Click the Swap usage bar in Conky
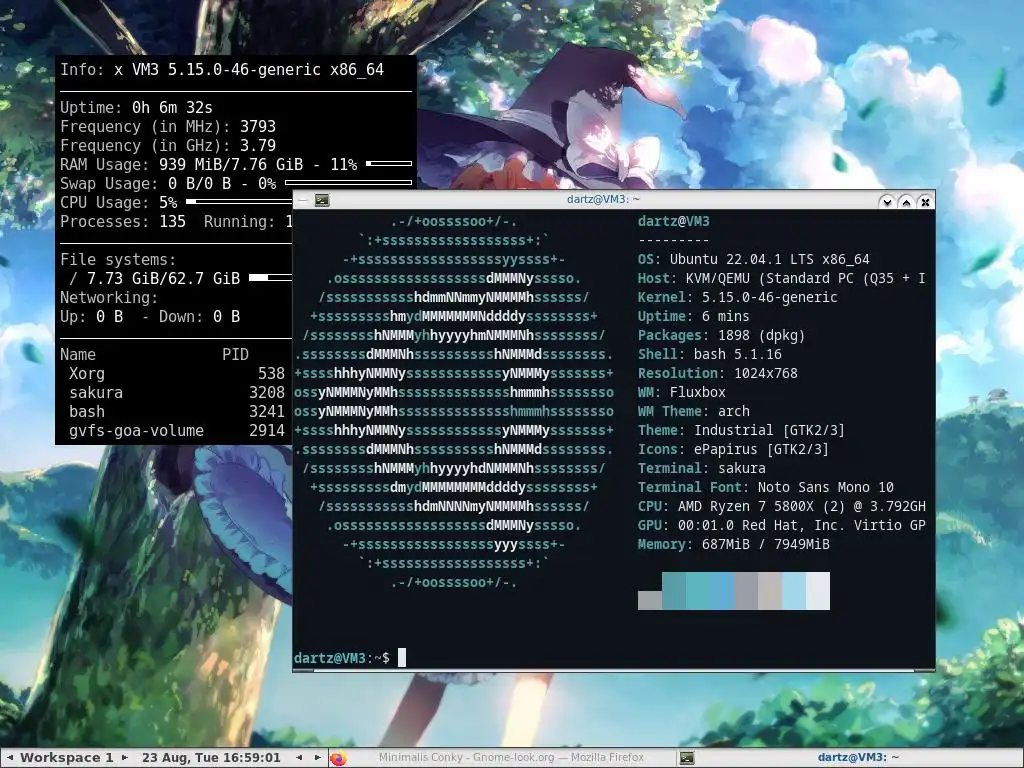Viewport: 1024px width, 768px height. pos(349,182)
